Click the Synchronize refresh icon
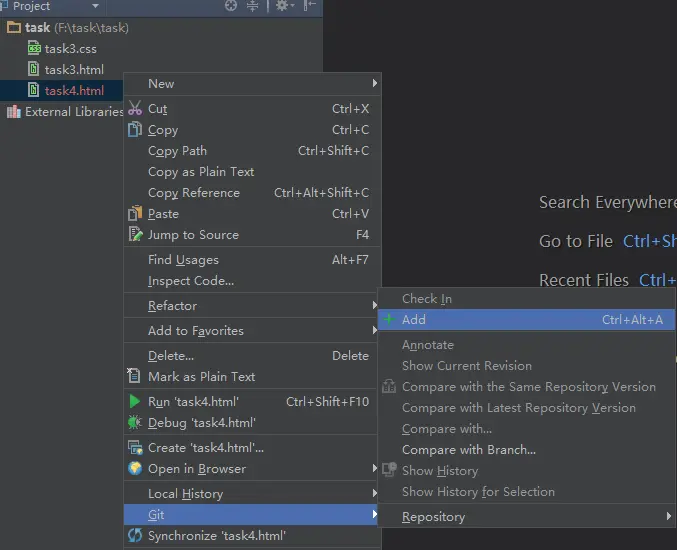Screen dimensions: 677x550 (x=135, y=535)
